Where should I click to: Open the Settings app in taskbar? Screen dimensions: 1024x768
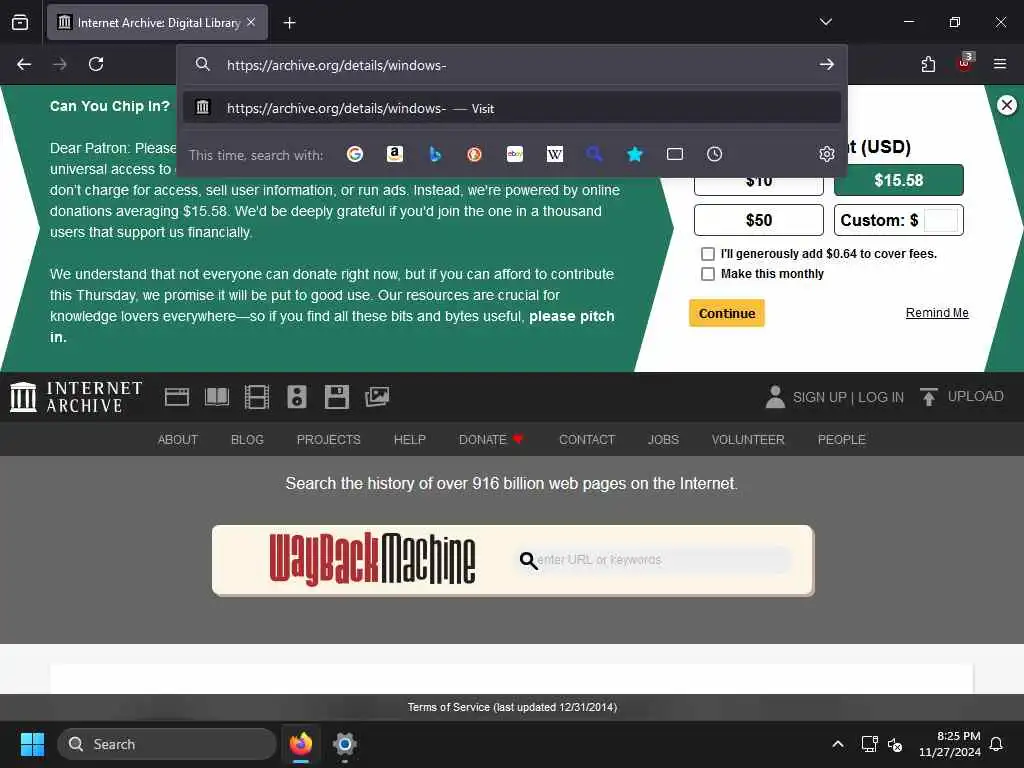point(344,744)
